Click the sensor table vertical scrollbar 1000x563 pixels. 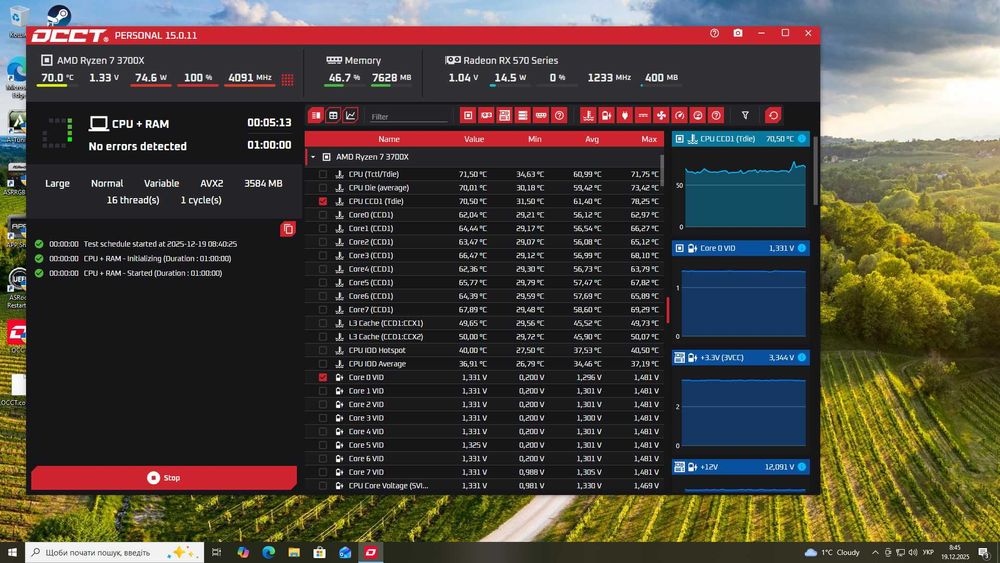tap(661, 170)
